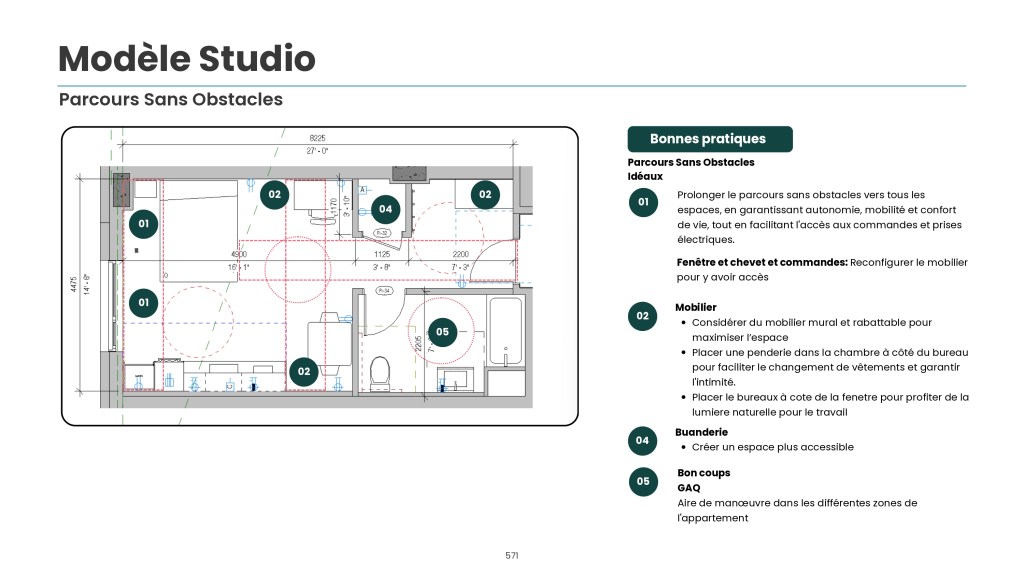Click marker 02 beside the dining table on plan
The image size is (1024, 576).
pos(304,372)
